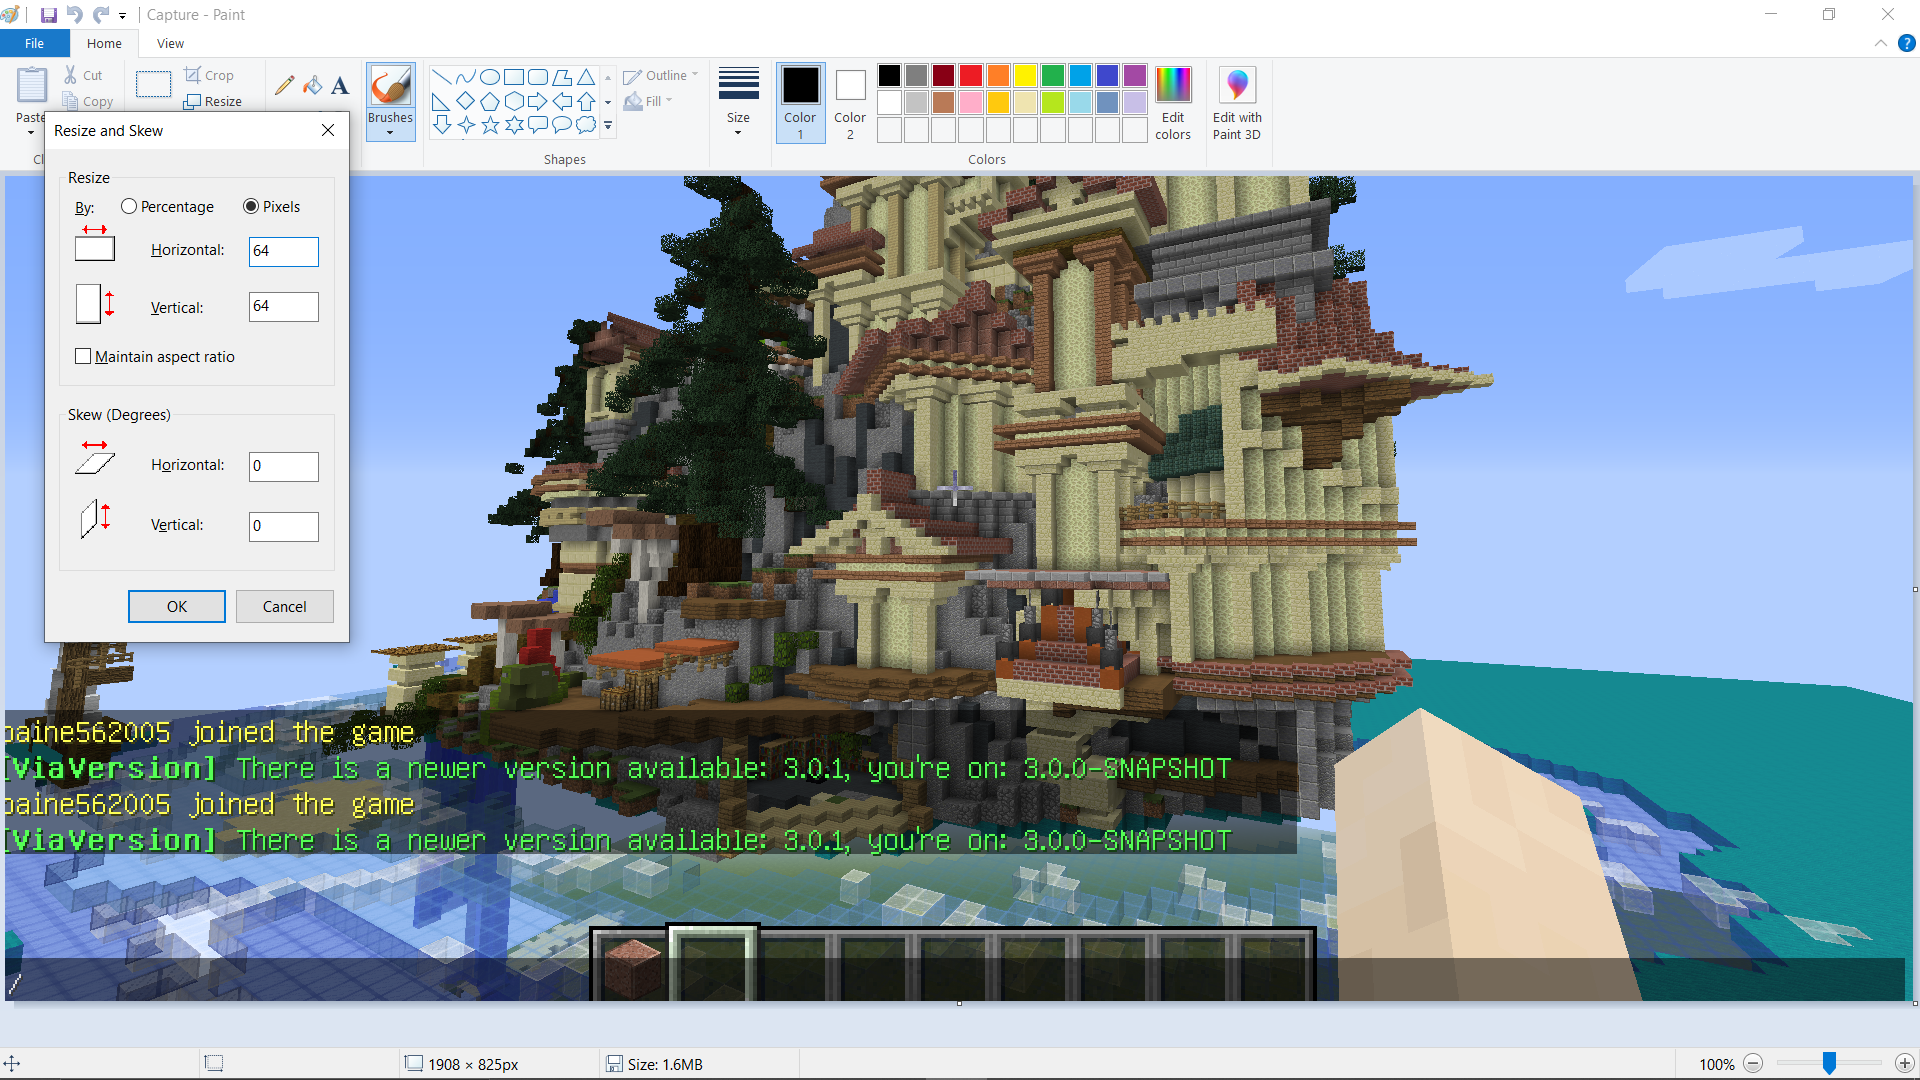
Task: Pick the red color swatch
Action: point(970,76)
